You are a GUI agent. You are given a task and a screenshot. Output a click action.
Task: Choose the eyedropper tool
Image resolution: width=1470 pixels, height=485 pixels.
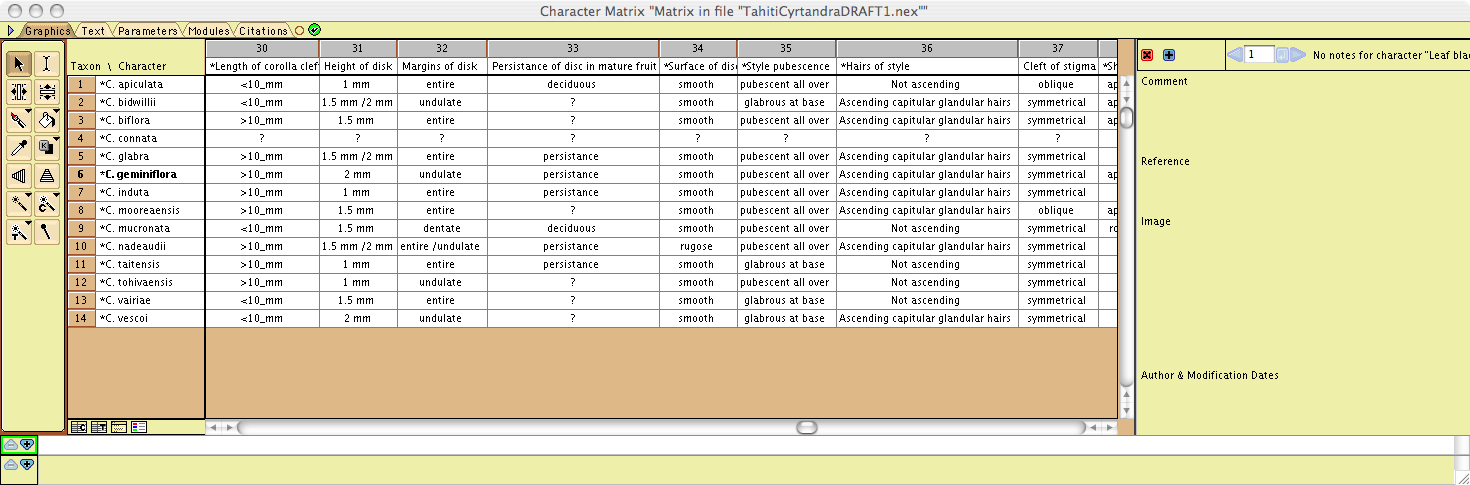tap(19, 148)
